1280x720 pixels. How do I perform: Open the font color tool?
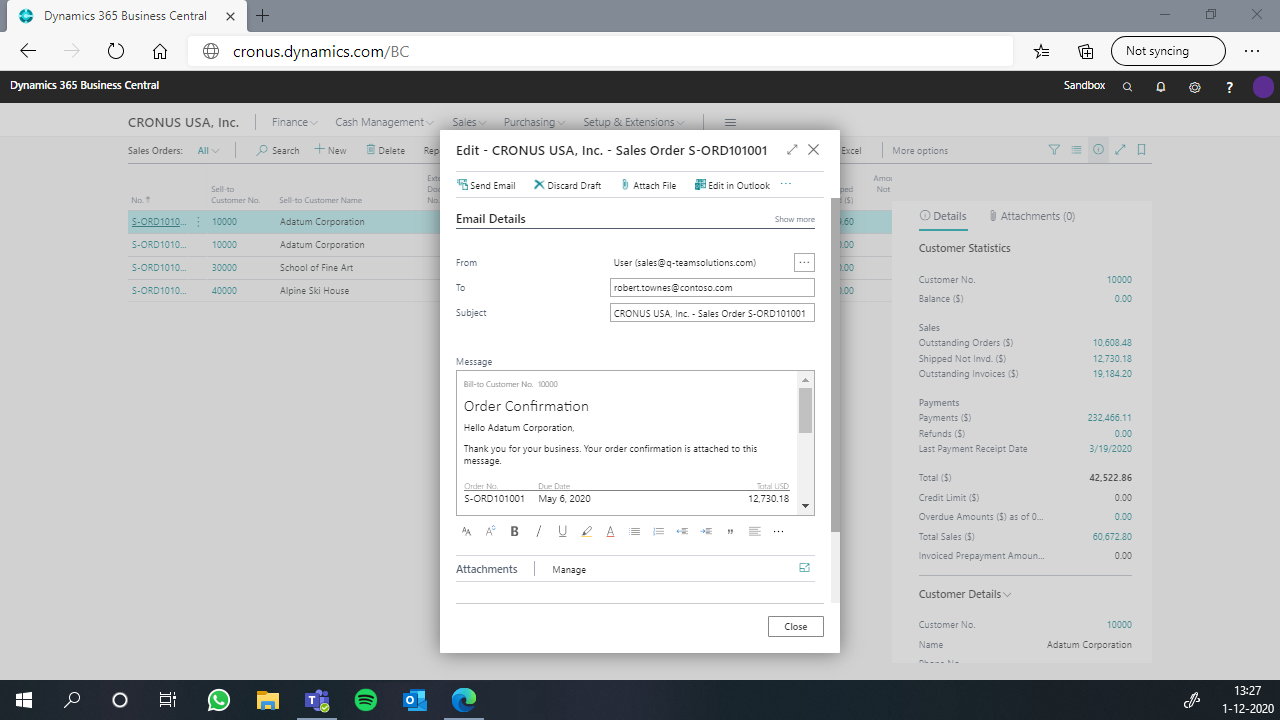(x=610, y=531)
